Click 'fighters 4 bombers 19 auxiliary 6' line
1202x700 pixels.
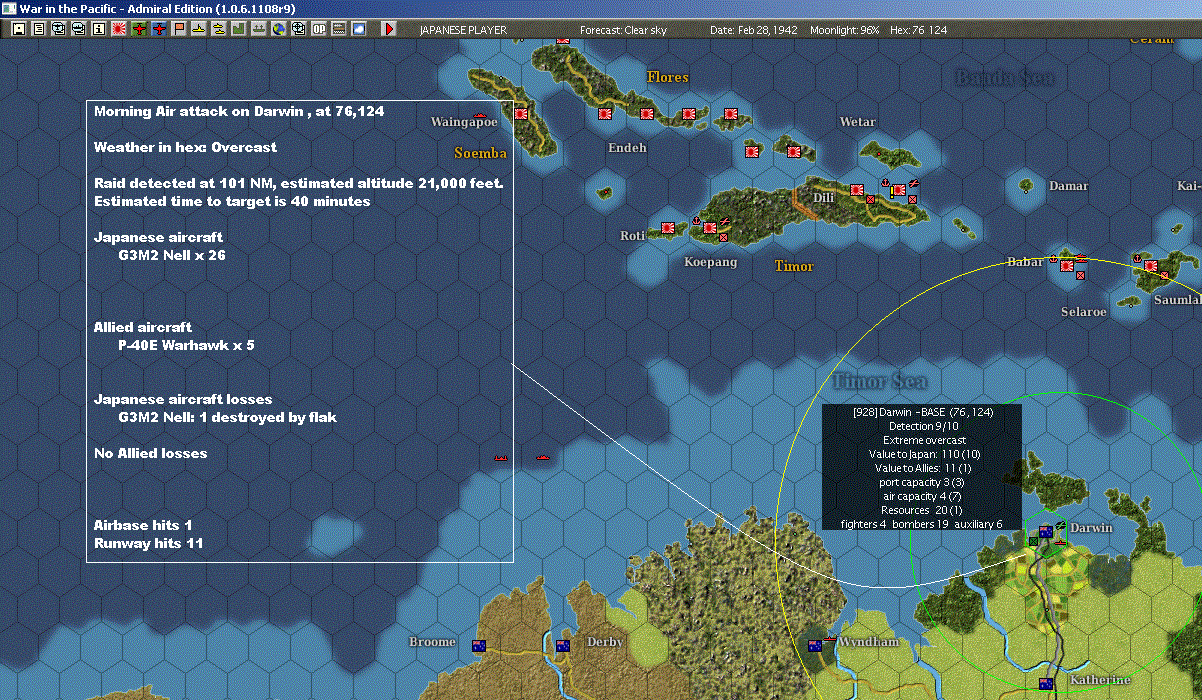tap(921, 524)
